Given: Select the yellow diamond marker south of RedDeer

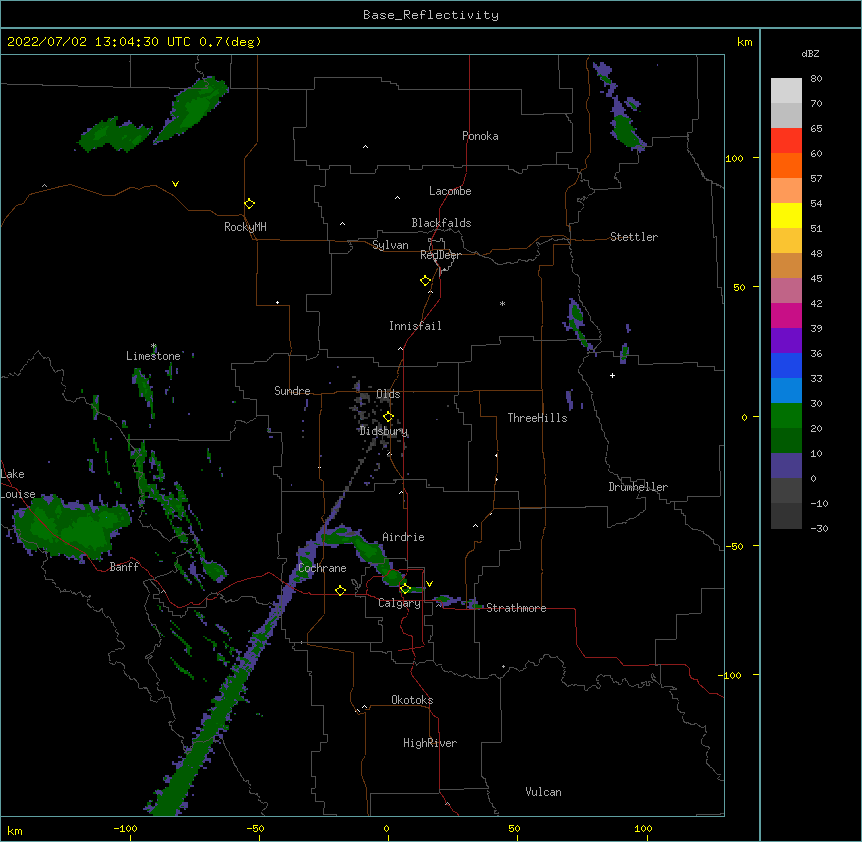Looking at the screenshot, I should 425,281.
